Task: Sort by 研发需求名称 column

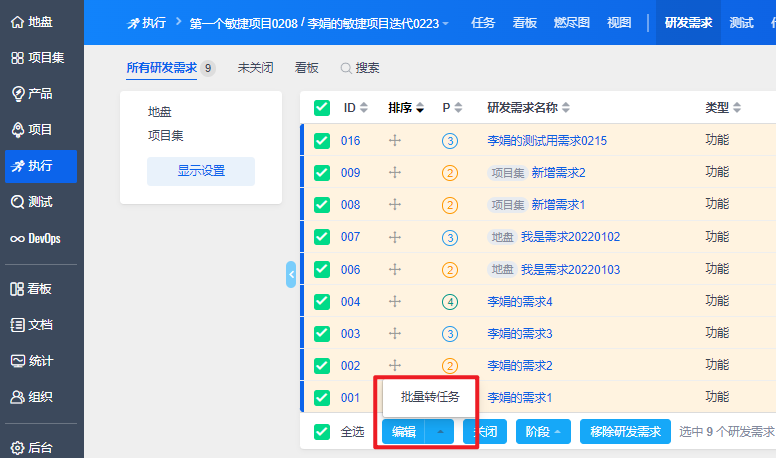Action: (x=529, y=107)
